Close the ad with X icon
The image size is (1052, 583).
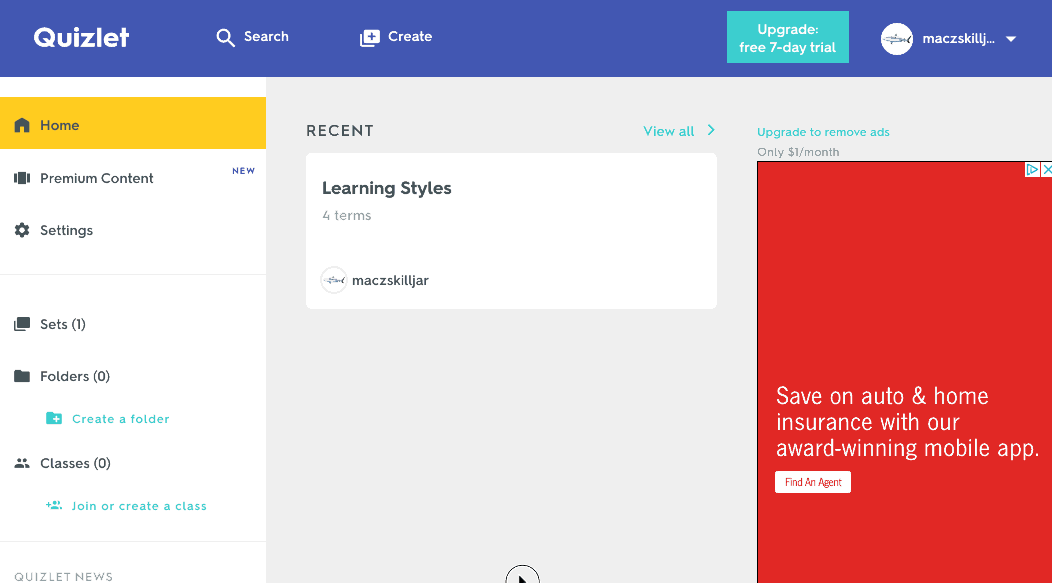click(1047, 170)
